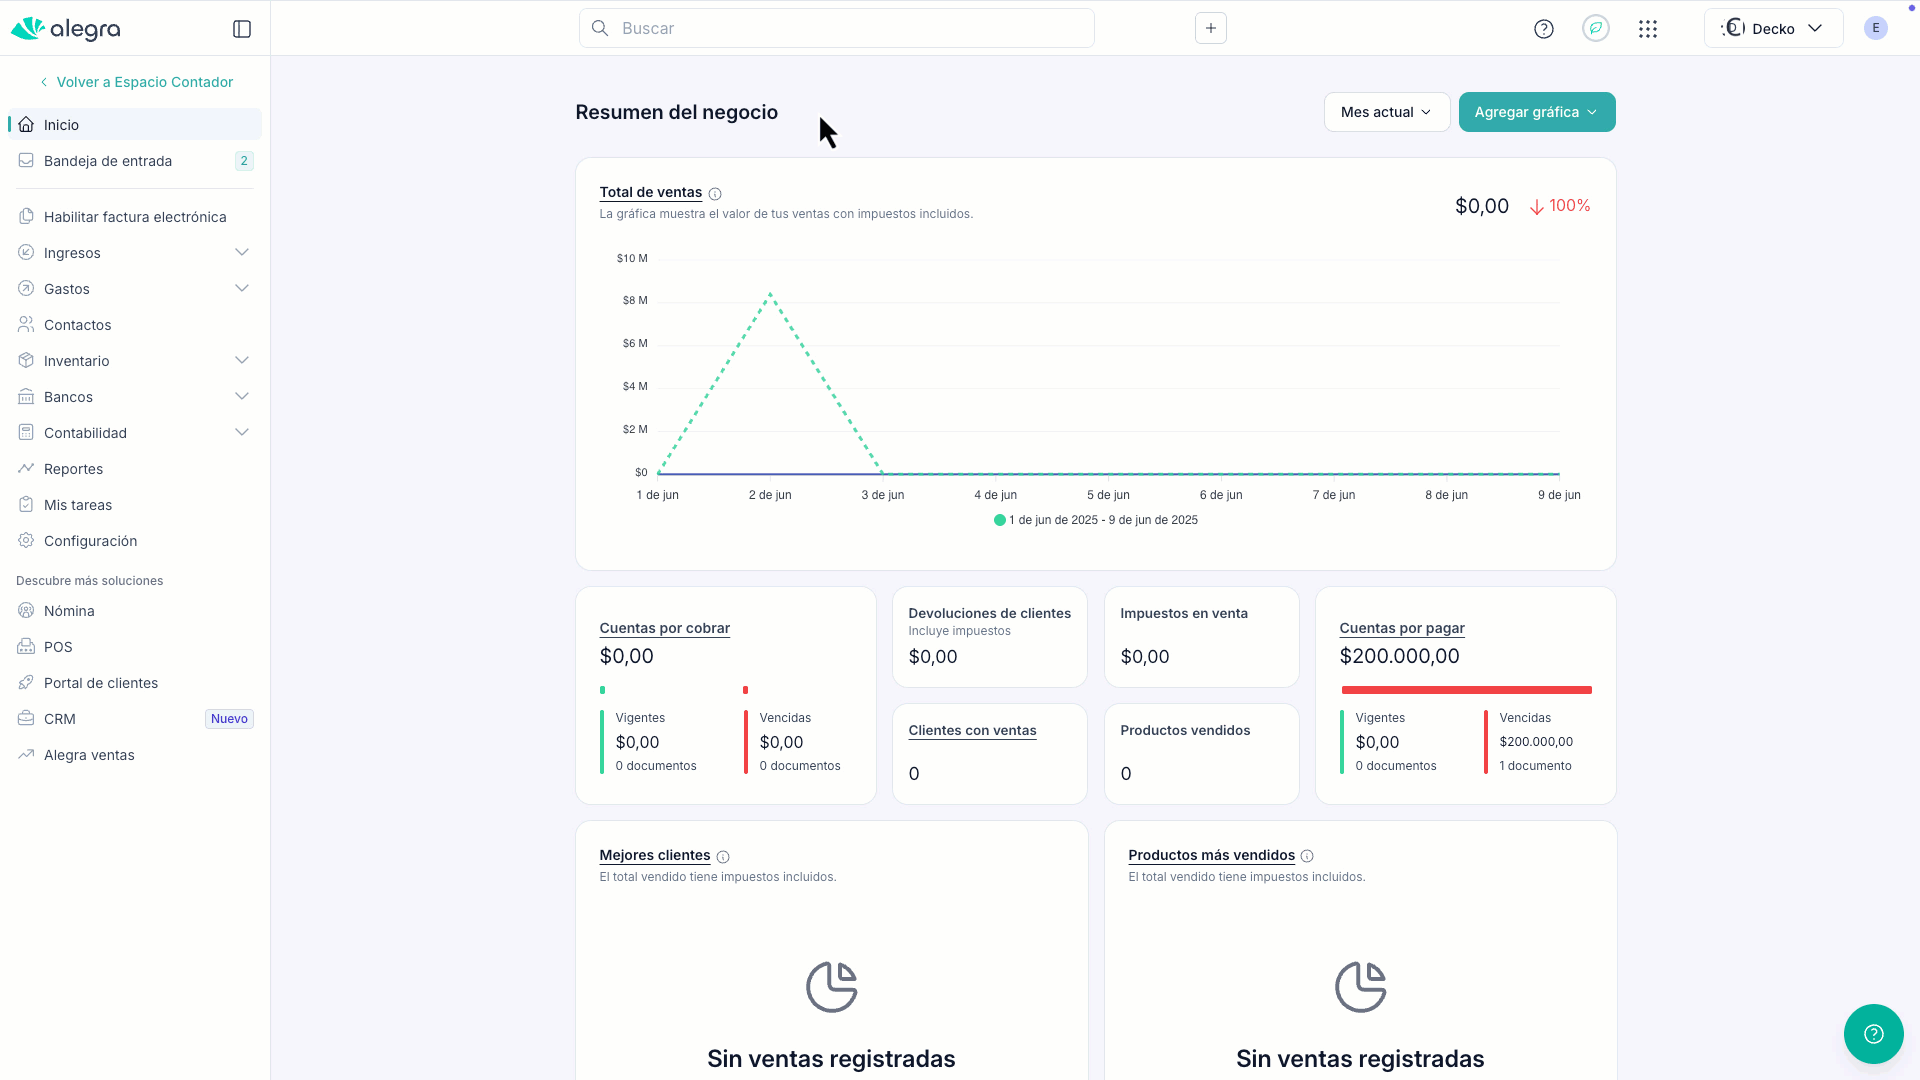
Task: Open the help question mark icon in header
Action: point(1544,29)
